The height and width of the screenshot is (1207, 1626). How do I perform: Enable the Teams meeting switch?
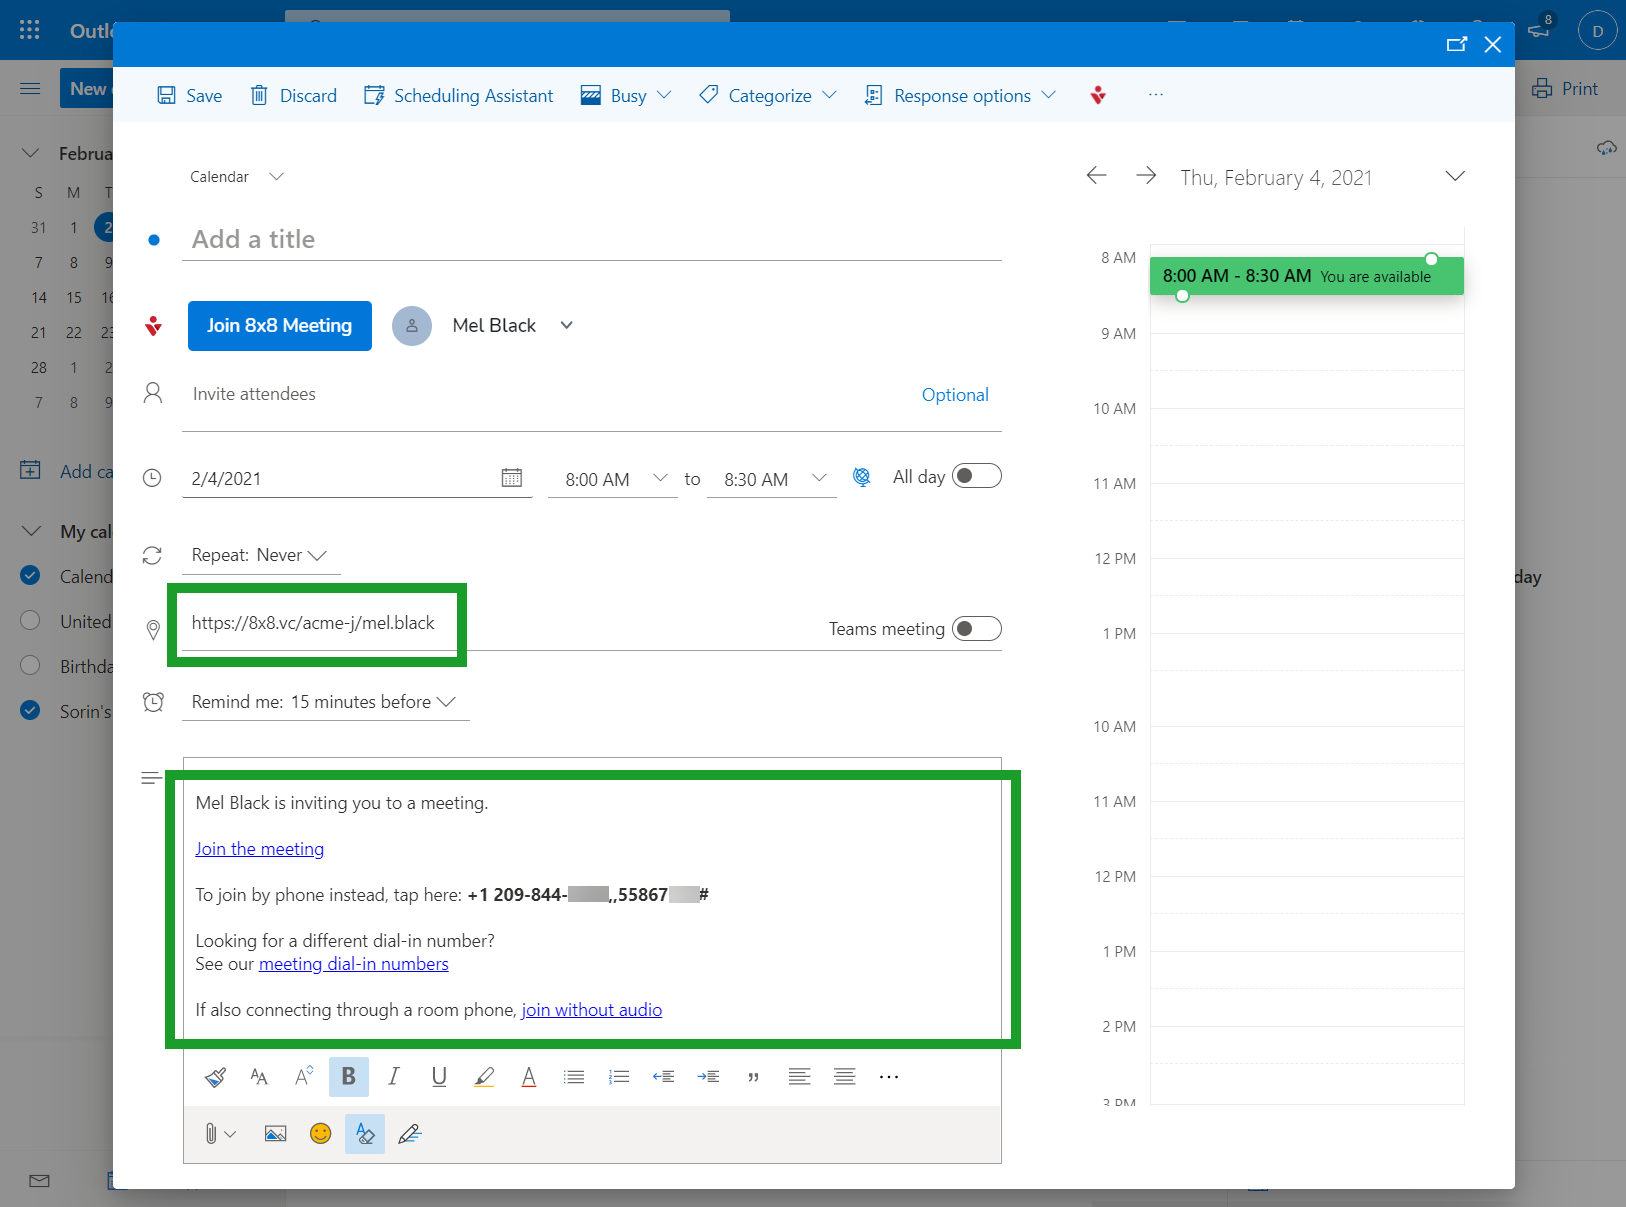tap(977, 628)
